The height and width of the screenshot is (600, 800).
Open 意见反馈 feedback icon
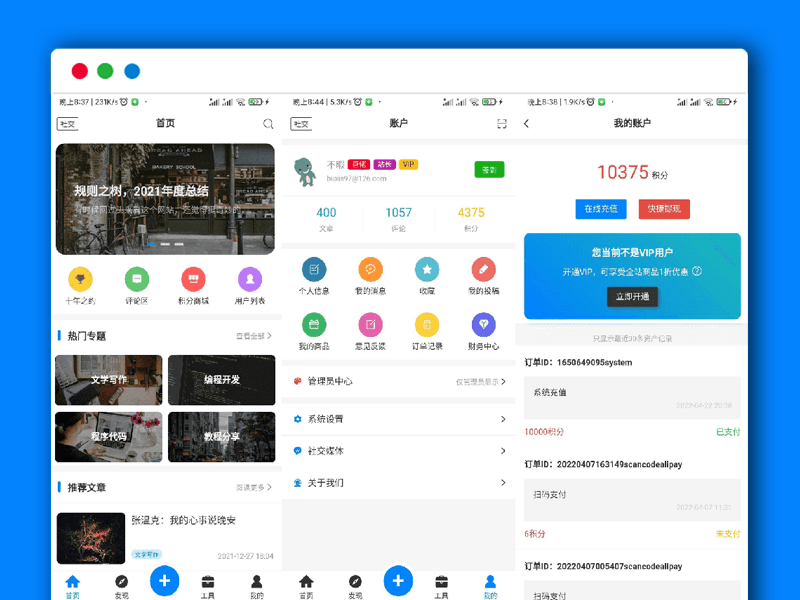coord(371,324)
